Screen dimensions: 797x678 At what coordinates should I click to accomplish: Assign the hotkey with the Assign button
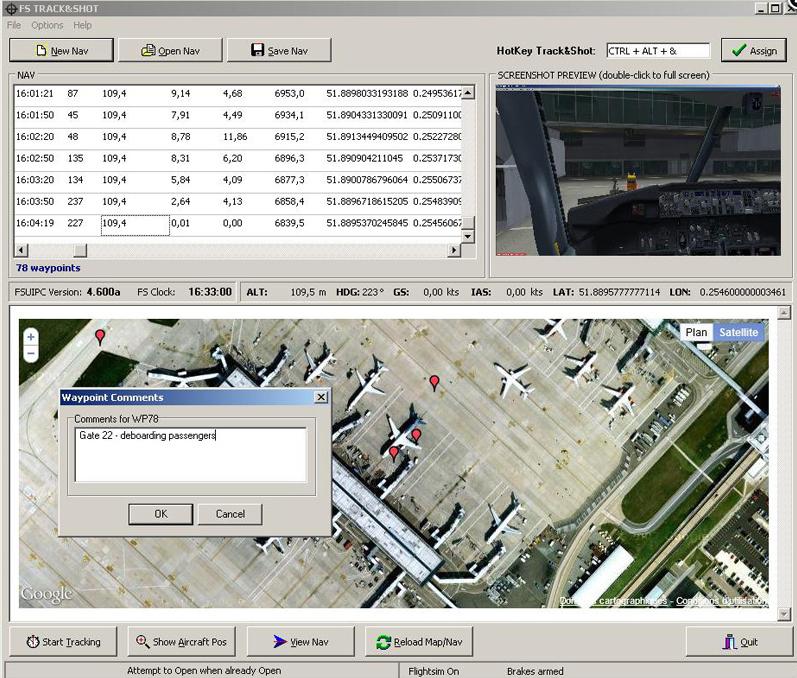[x=753, y=50]
